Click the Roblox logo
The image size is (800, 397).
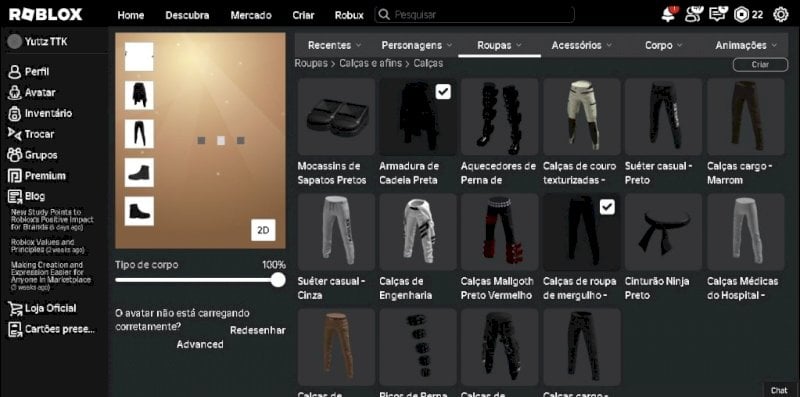click(x=45, y=15)
